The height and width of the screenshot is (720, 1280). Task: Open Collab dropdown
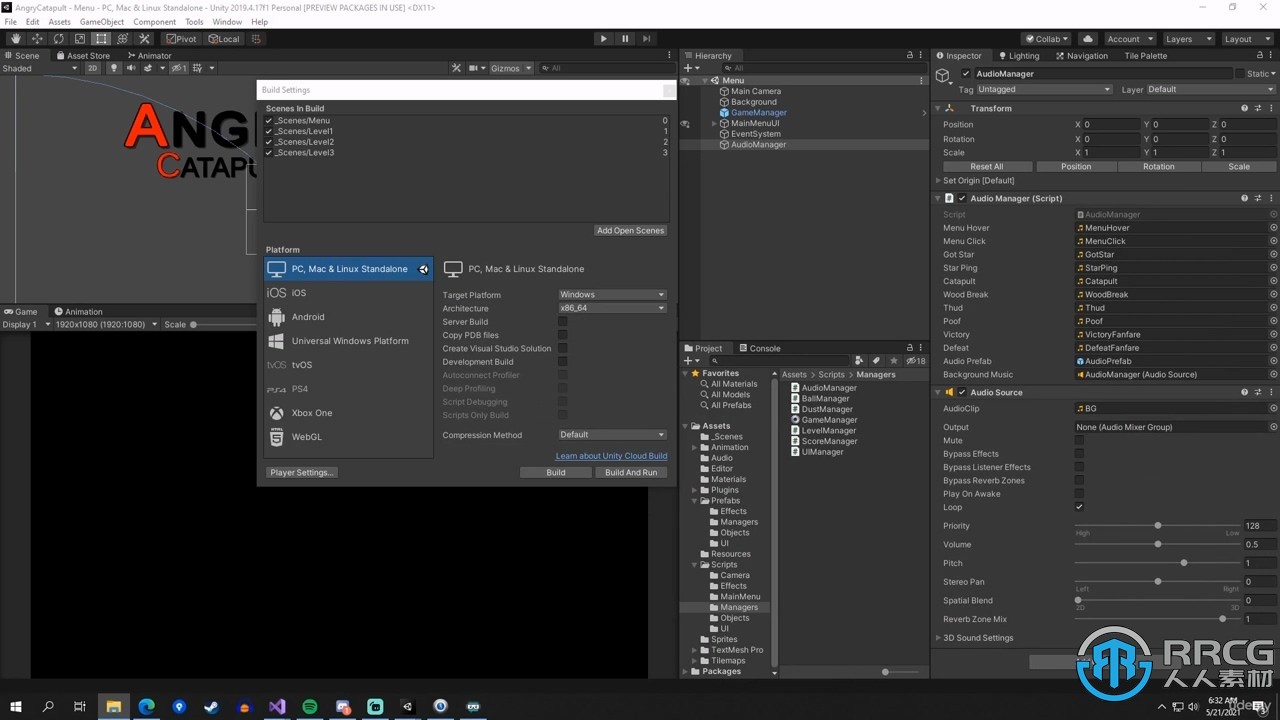1047,39
